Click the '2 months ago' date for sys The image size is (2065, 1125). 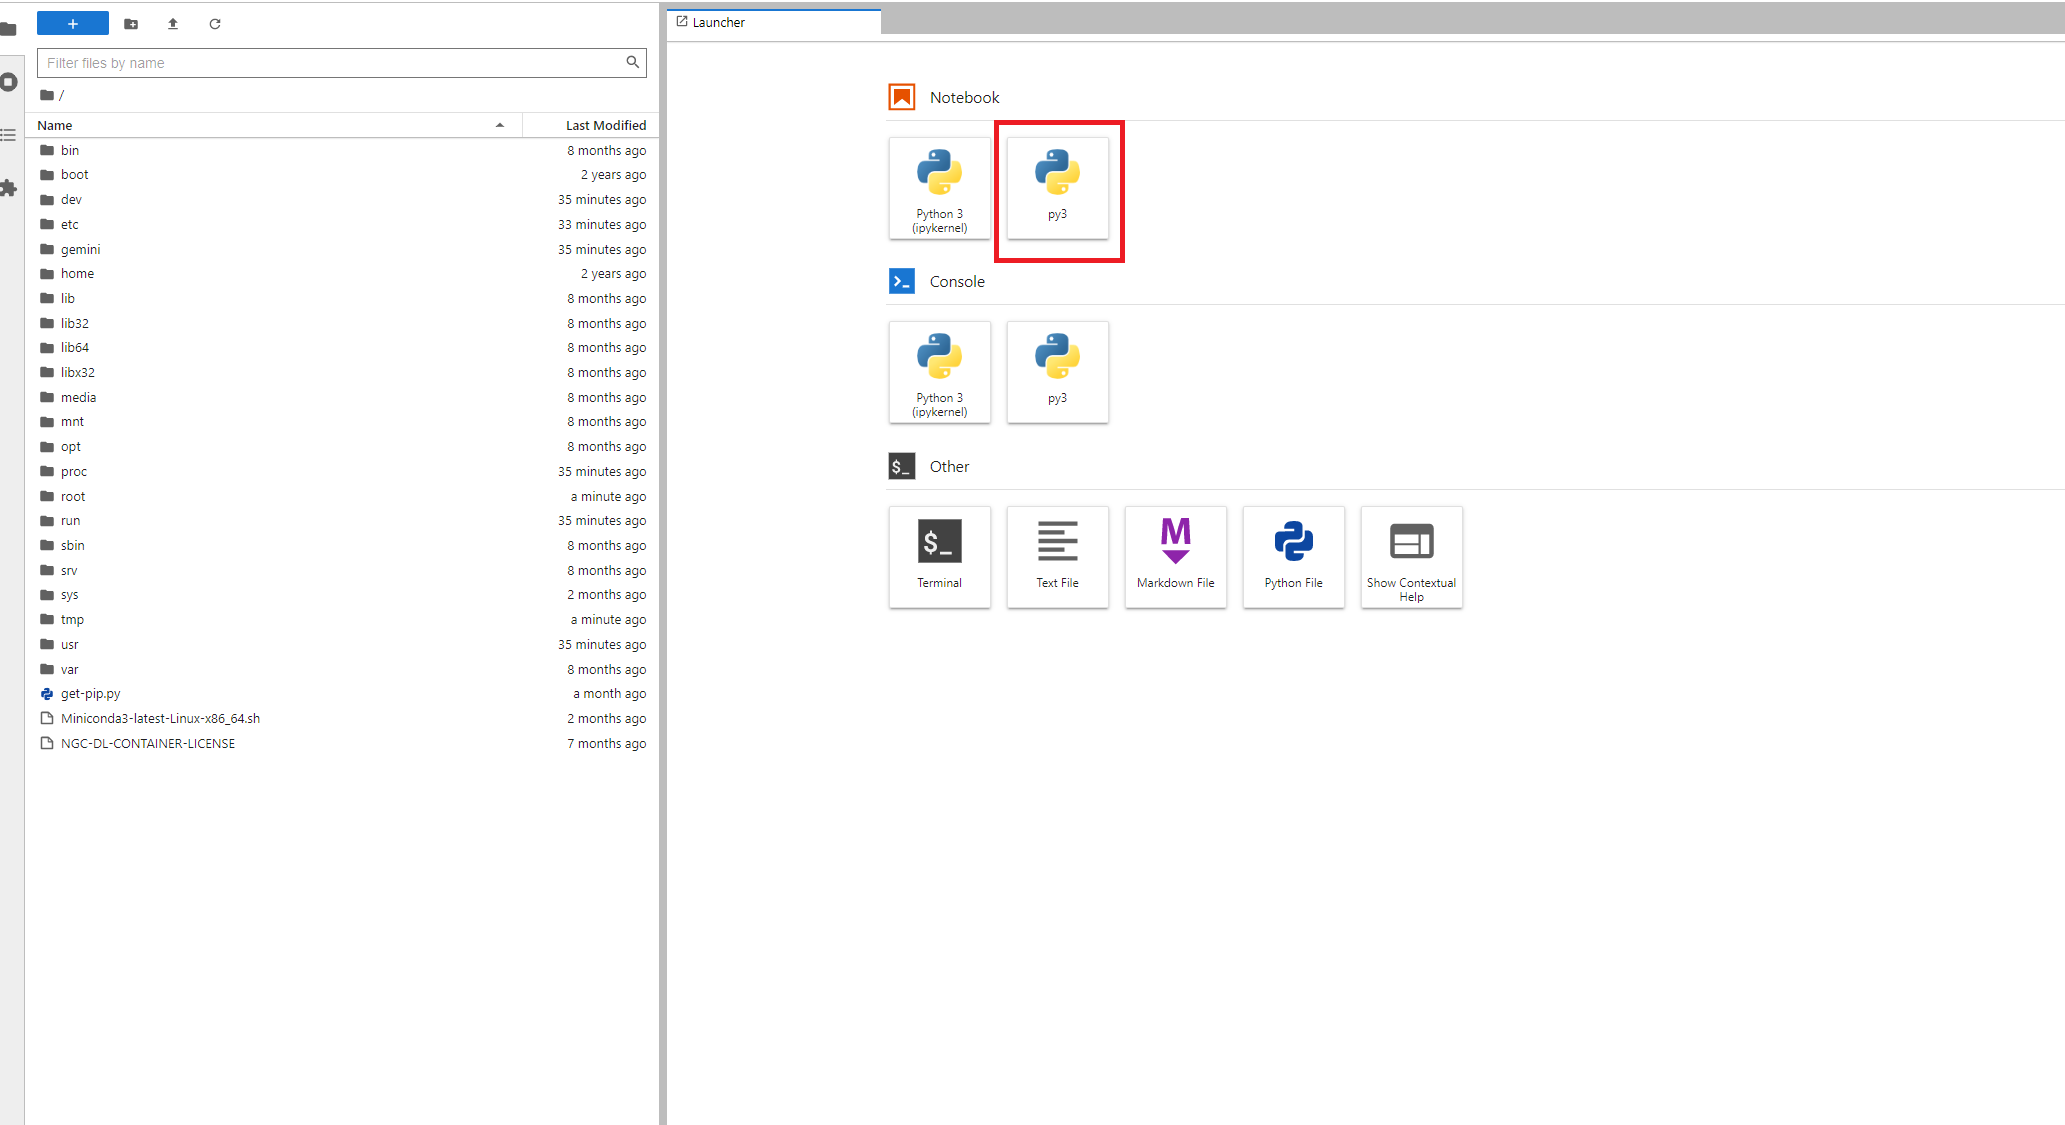[x=606, y=594]
